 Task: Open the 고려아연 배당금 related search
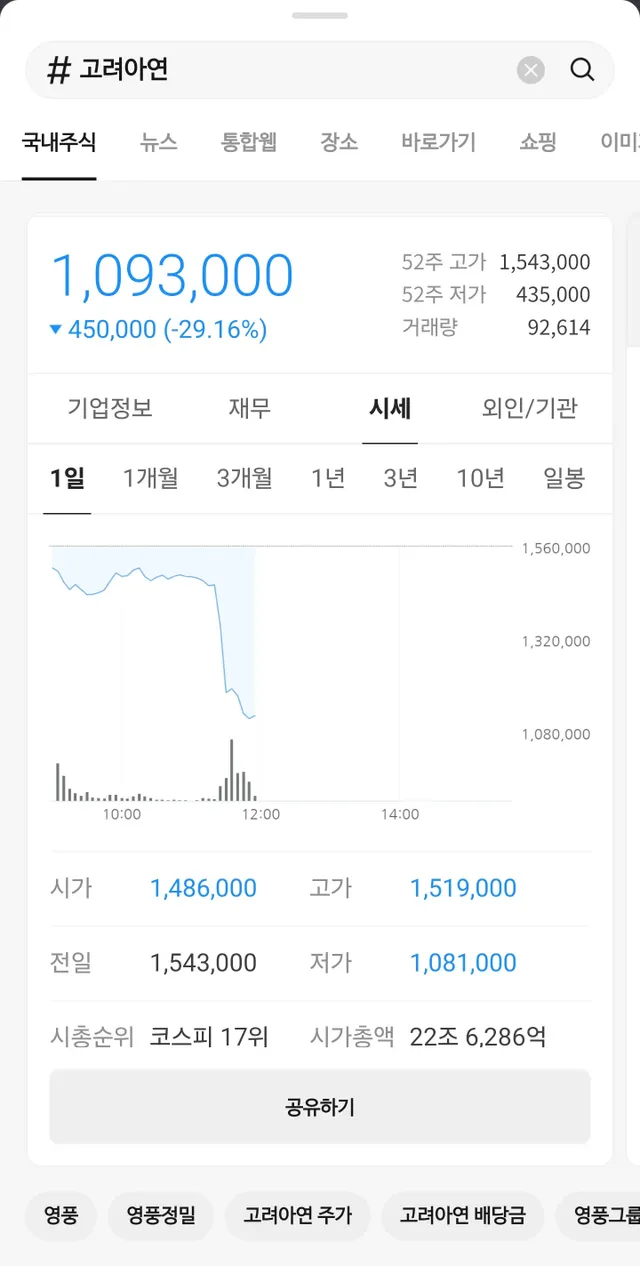click(463, 1216)
